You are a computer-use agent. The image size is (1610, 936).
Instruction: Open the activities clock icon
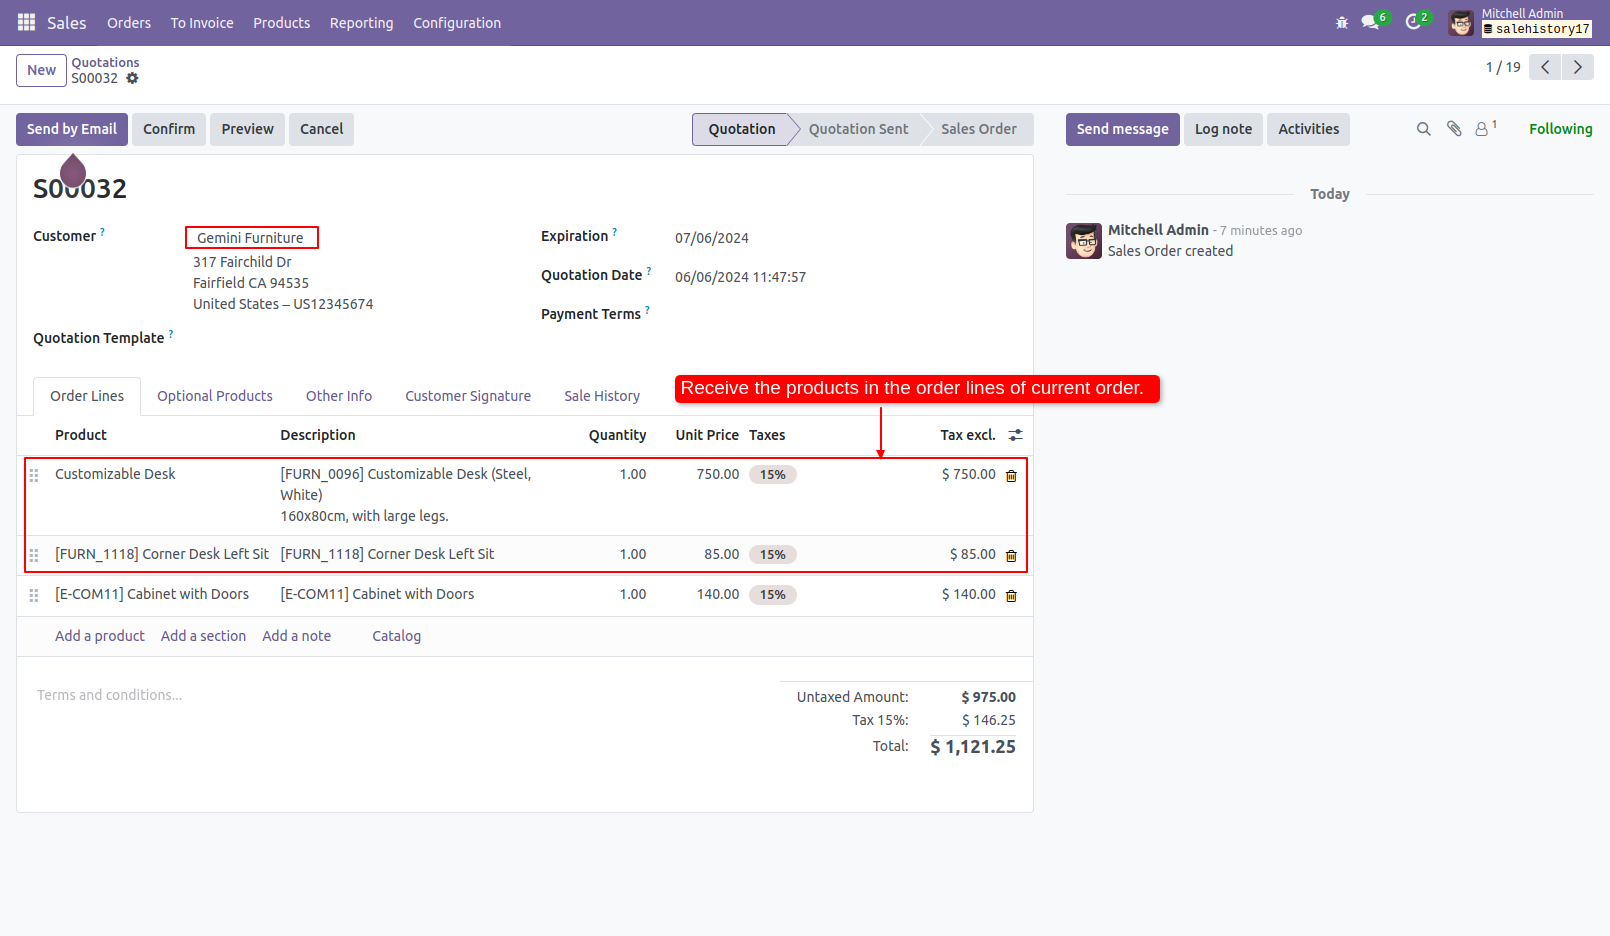click(x=1413, y=22)
